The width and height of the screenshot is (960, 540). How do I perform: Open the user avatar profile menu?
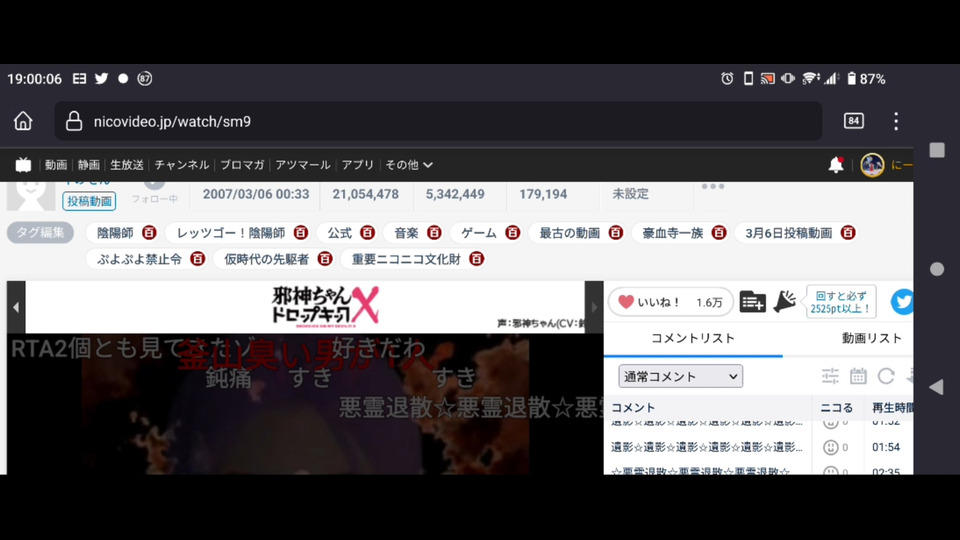pyautogui.click(x=872, y=165)
